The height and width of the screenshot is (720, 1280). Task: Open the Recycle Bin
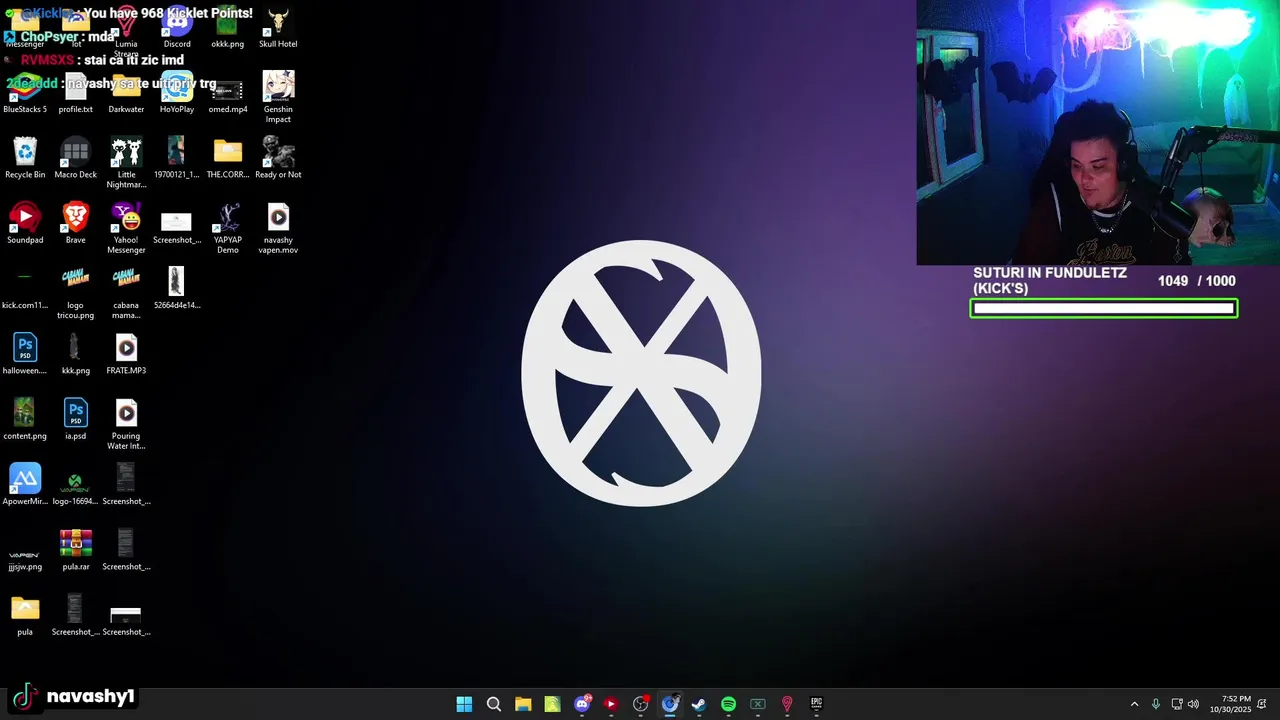(x=25, y=158)
